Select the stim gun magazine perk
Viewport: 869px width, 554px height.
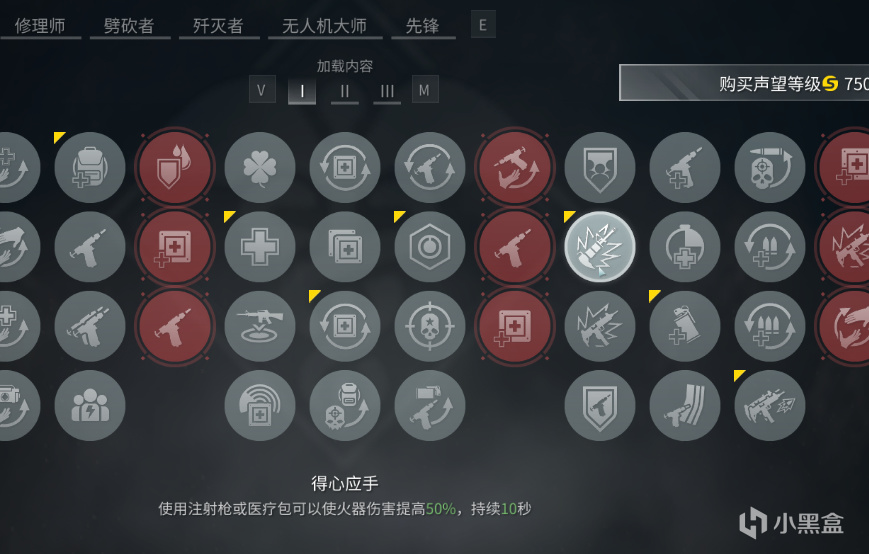(684, 406)
